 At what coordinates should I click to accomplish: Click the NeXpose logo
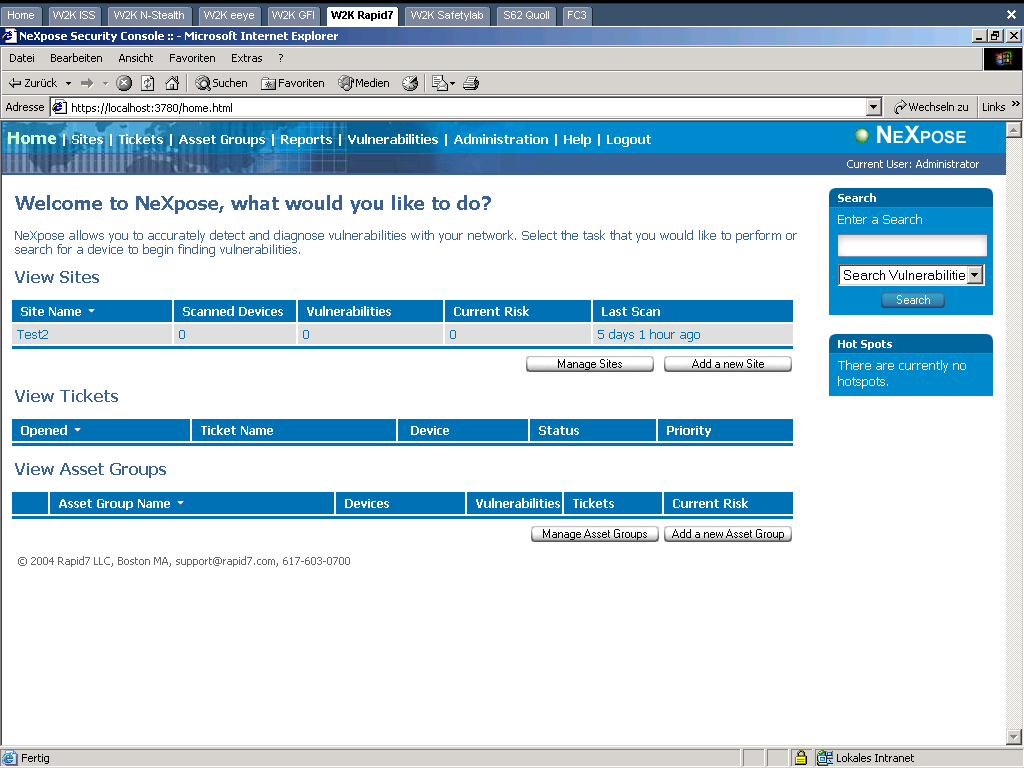911,136
